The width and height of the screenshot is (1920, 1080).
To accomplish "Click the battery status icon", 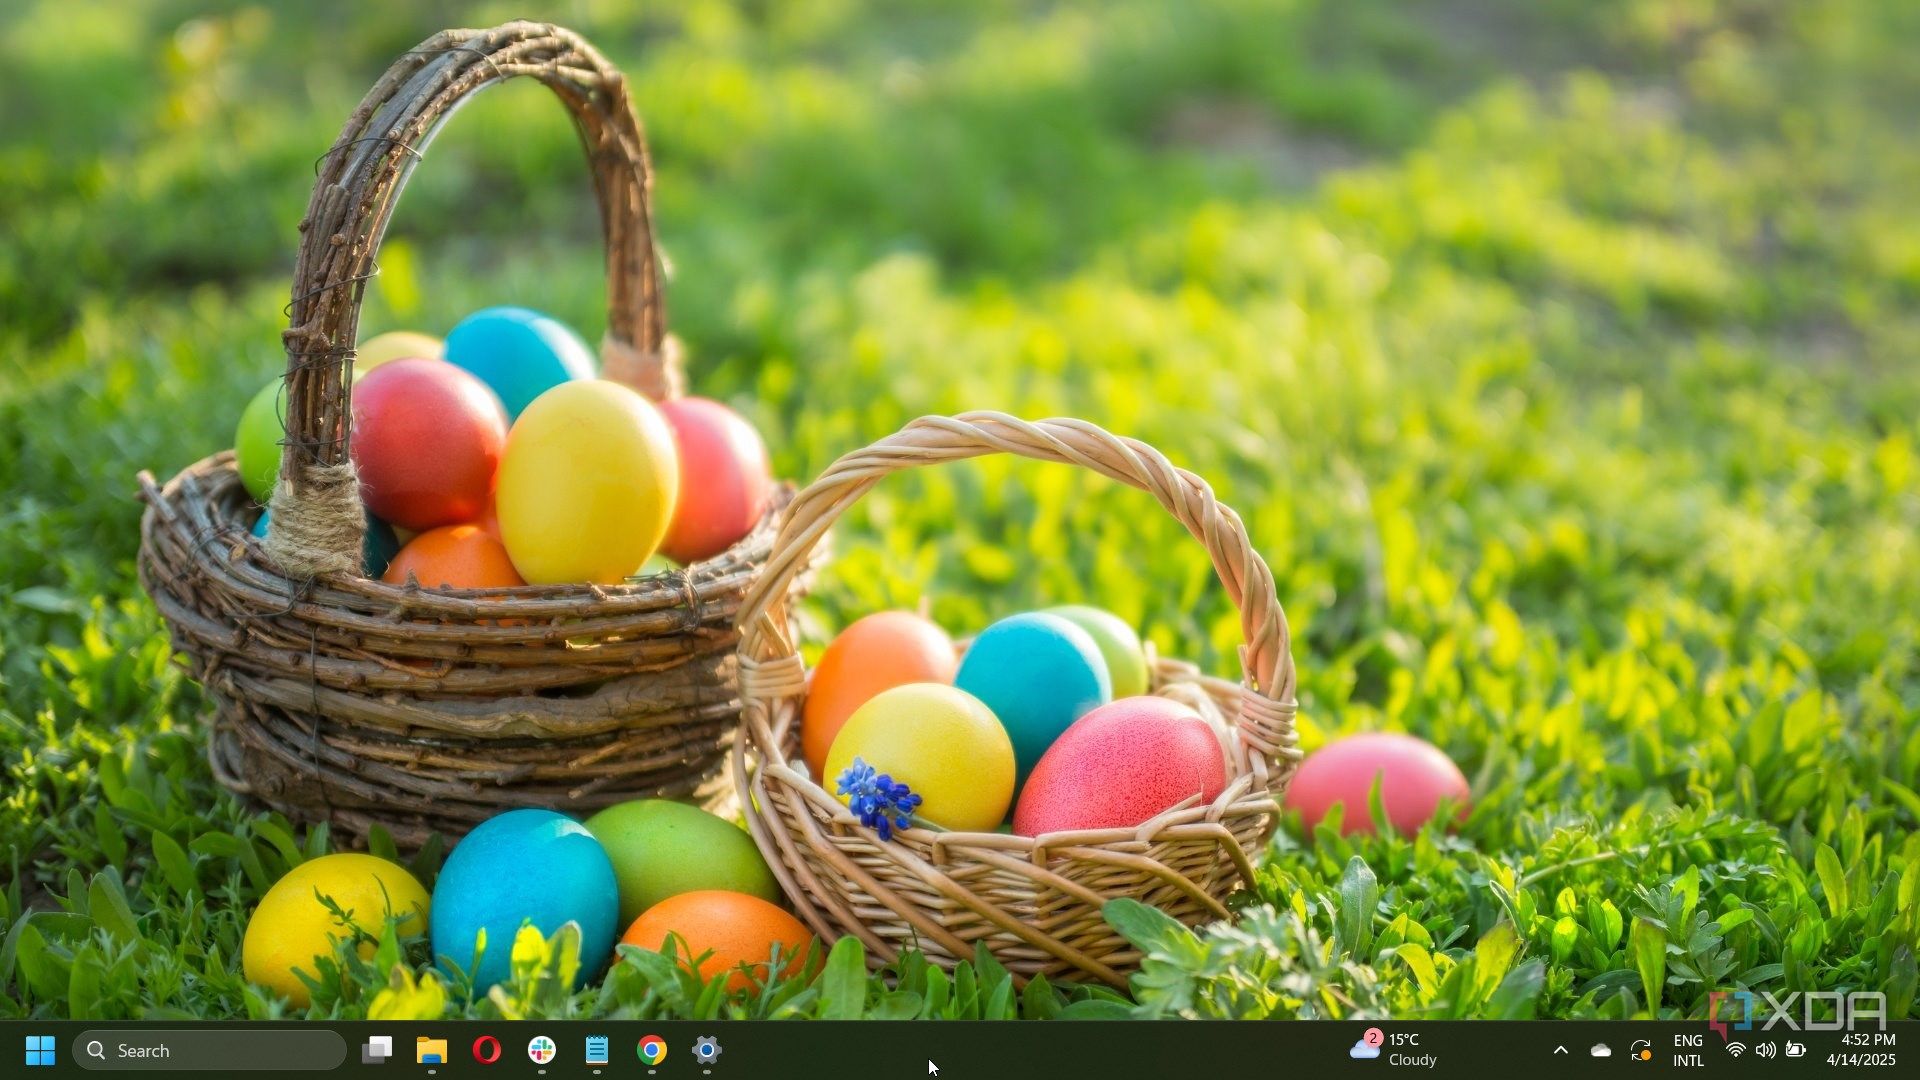I will tap(1797, 1050).
